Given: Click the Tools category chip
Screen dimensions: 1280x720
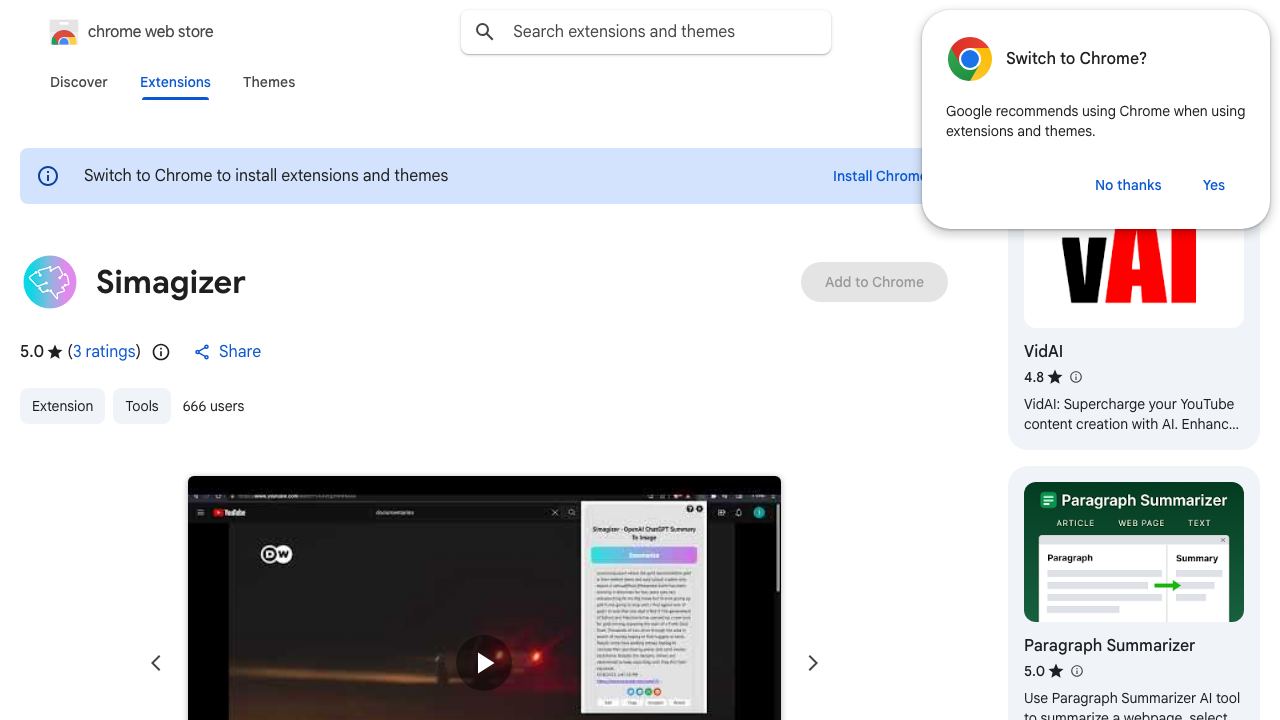Looking at the screenshot, I should point(142,406).
